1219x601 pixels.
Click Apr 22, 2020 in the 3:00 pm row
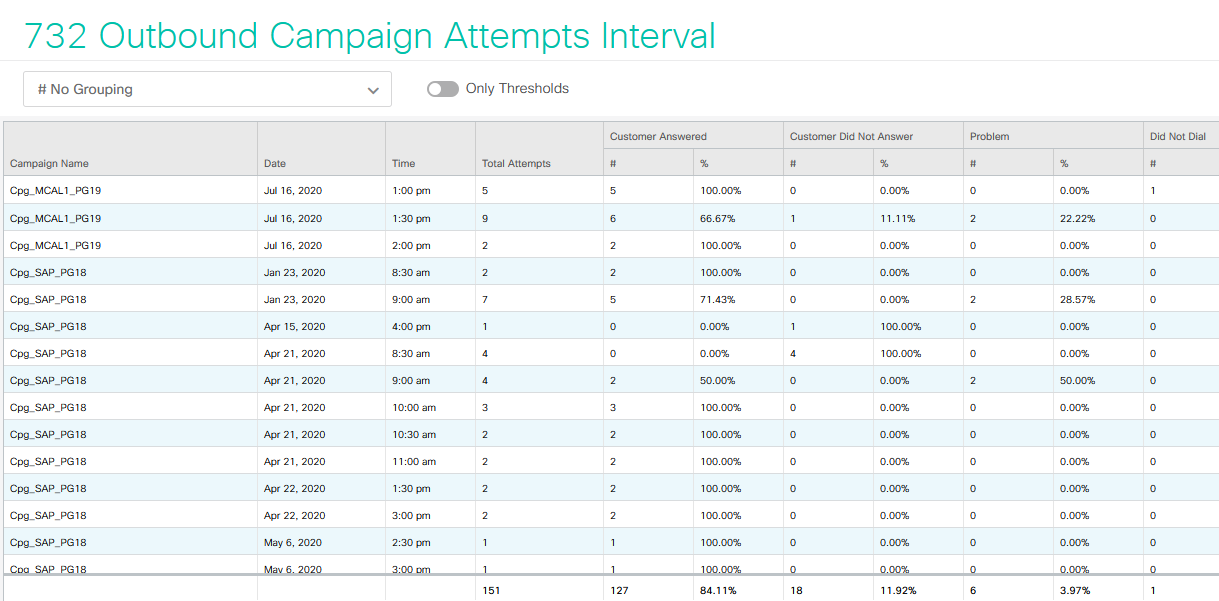295,515
